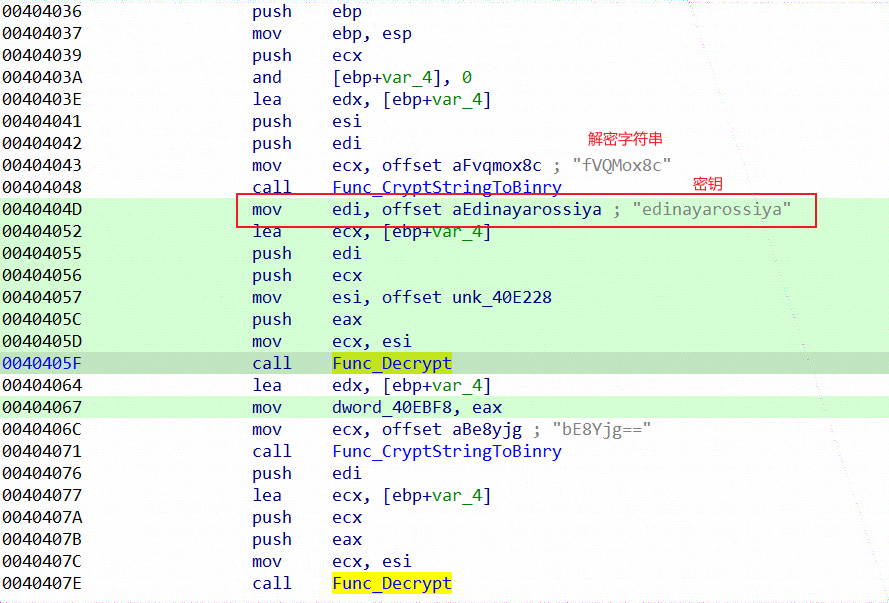
Task: Select address 00404036 at push ebp
Action: pyautogui.click(x=42, y=11)
